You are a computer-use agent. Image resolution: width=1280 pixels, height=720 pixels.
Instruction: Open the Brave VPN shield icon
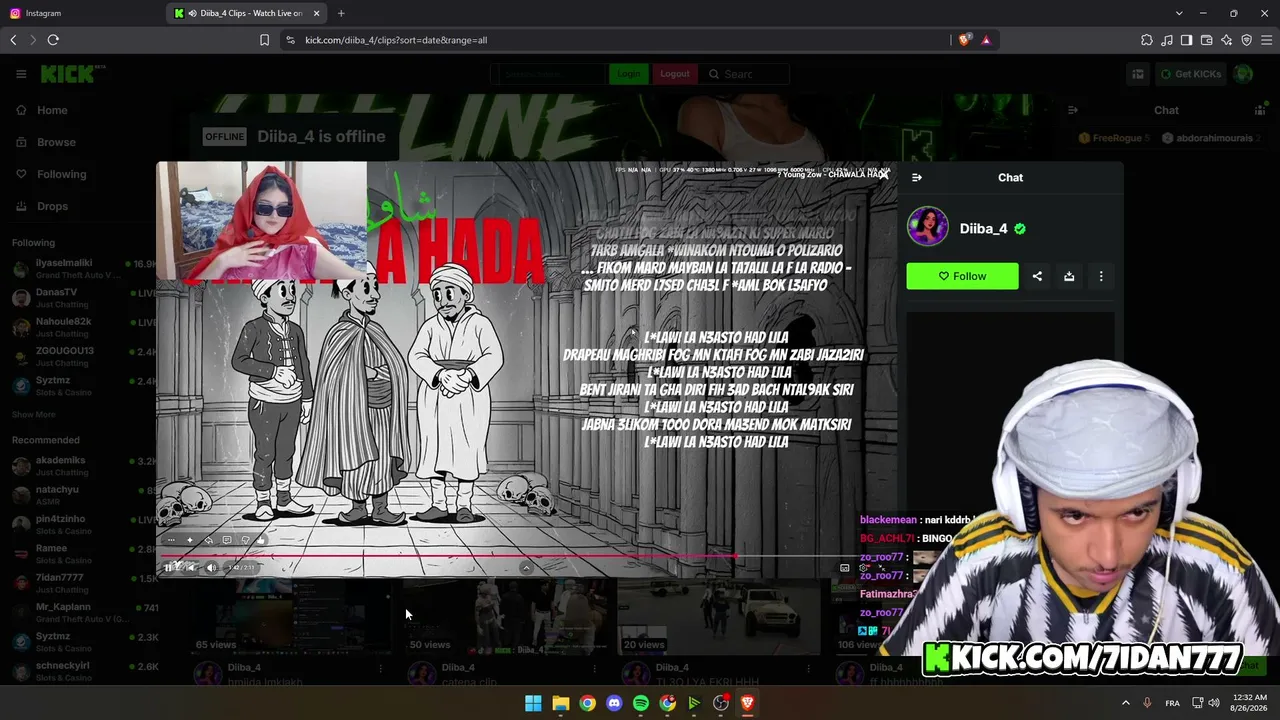[x=1246, y=40]
